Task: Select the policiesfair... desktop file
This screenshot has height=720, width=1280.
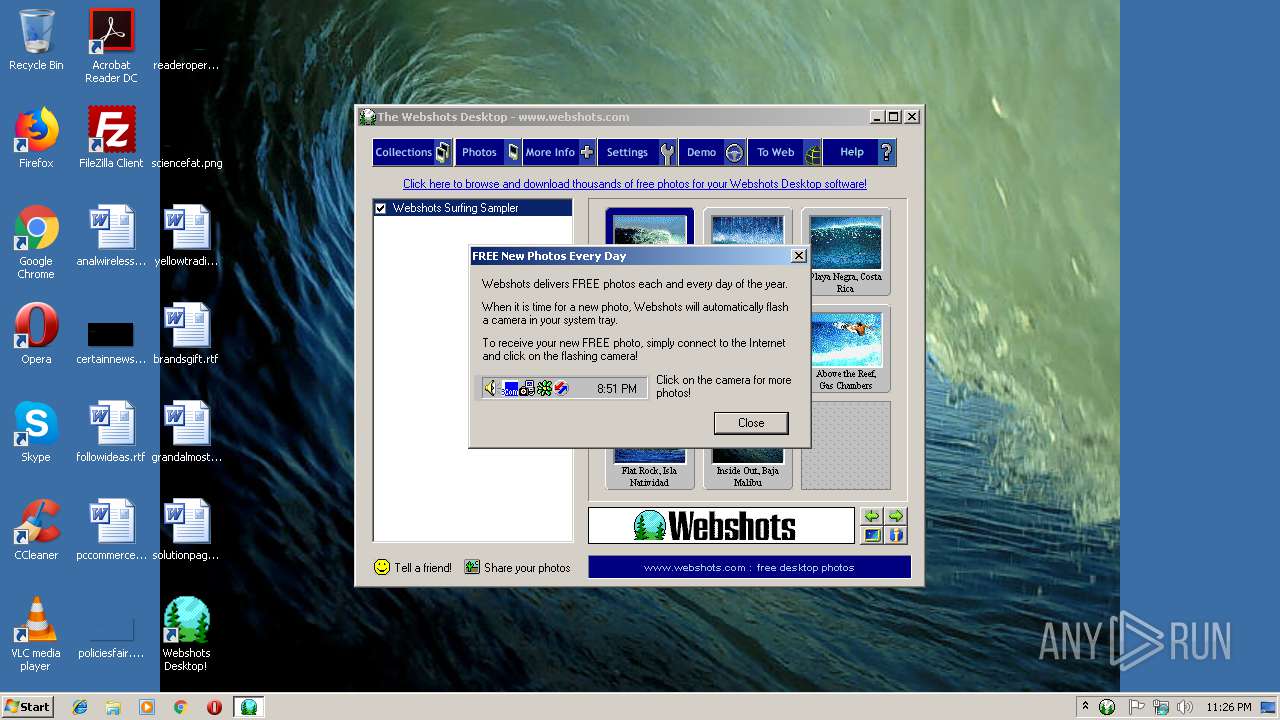Action: (111, 638)
